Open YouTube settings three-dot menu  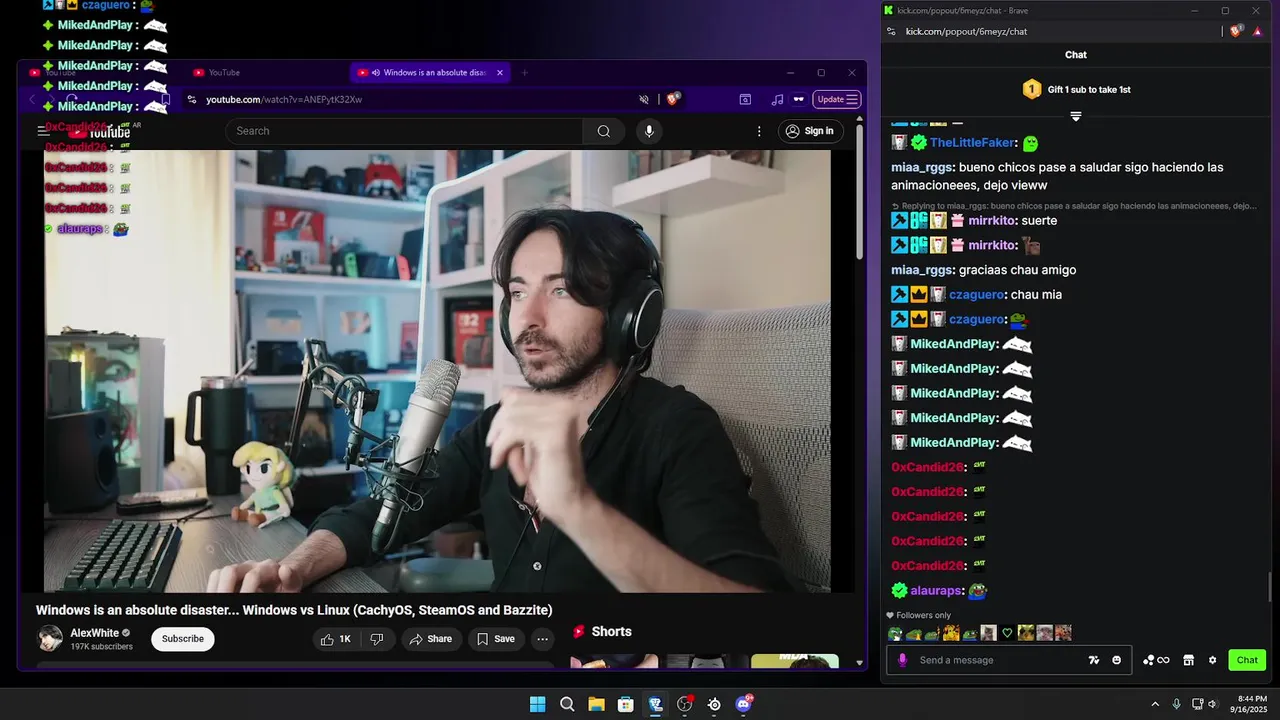click(x=759, y=131)
